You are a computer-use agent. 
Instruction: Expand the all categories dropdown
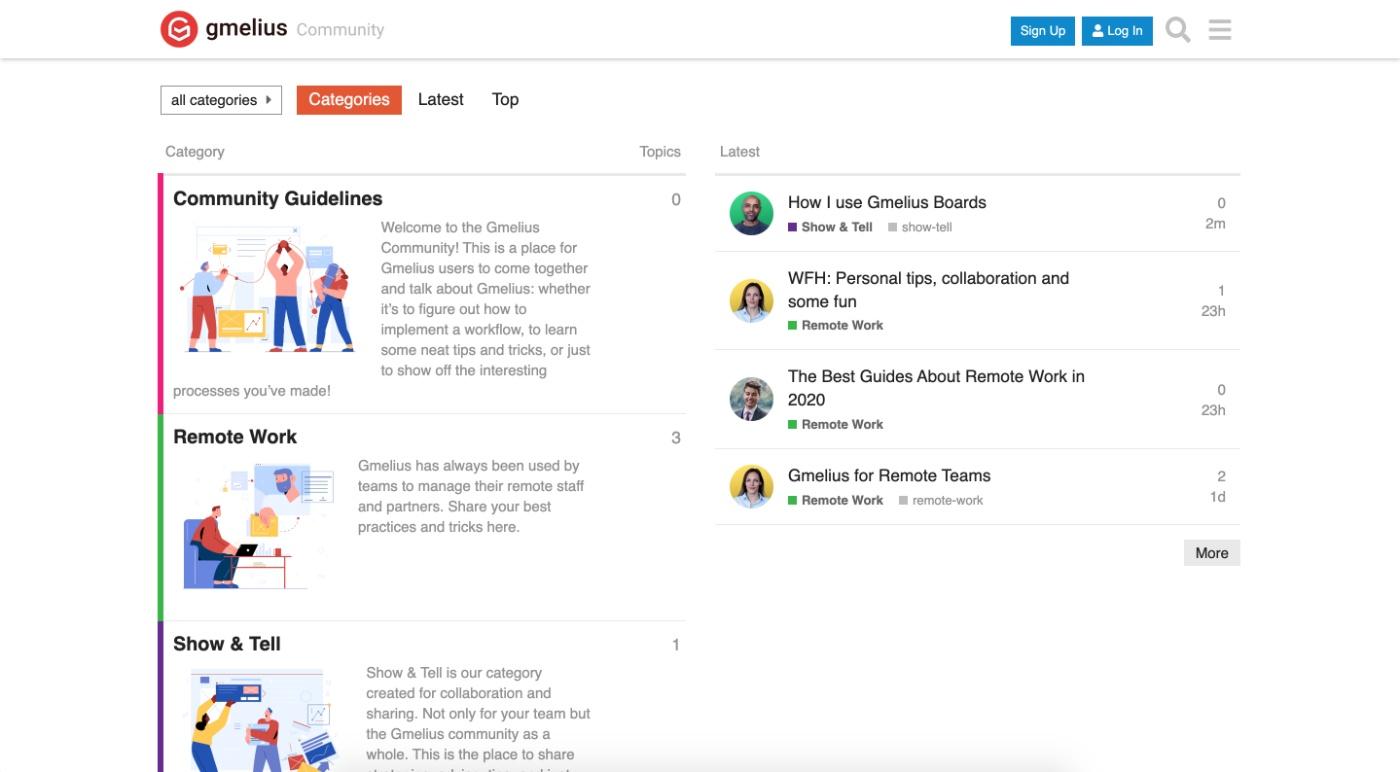click(221, 100)
